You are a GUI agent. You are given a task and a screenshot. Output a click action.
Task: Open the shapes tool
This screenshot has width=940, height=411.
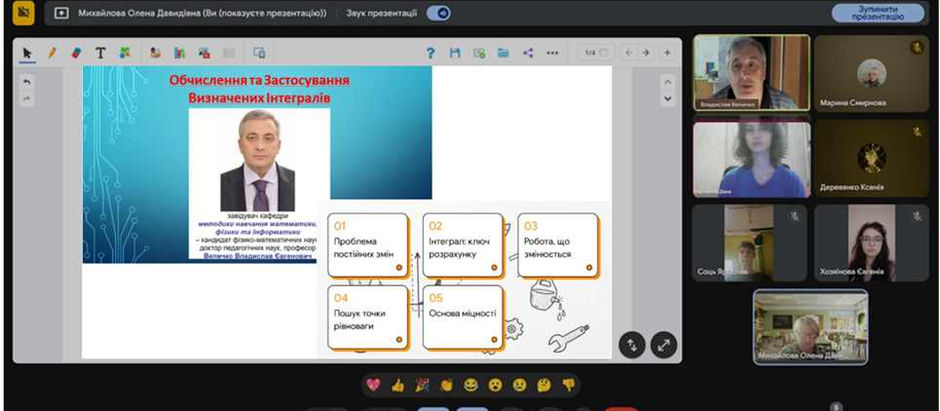tap(125, 53)
